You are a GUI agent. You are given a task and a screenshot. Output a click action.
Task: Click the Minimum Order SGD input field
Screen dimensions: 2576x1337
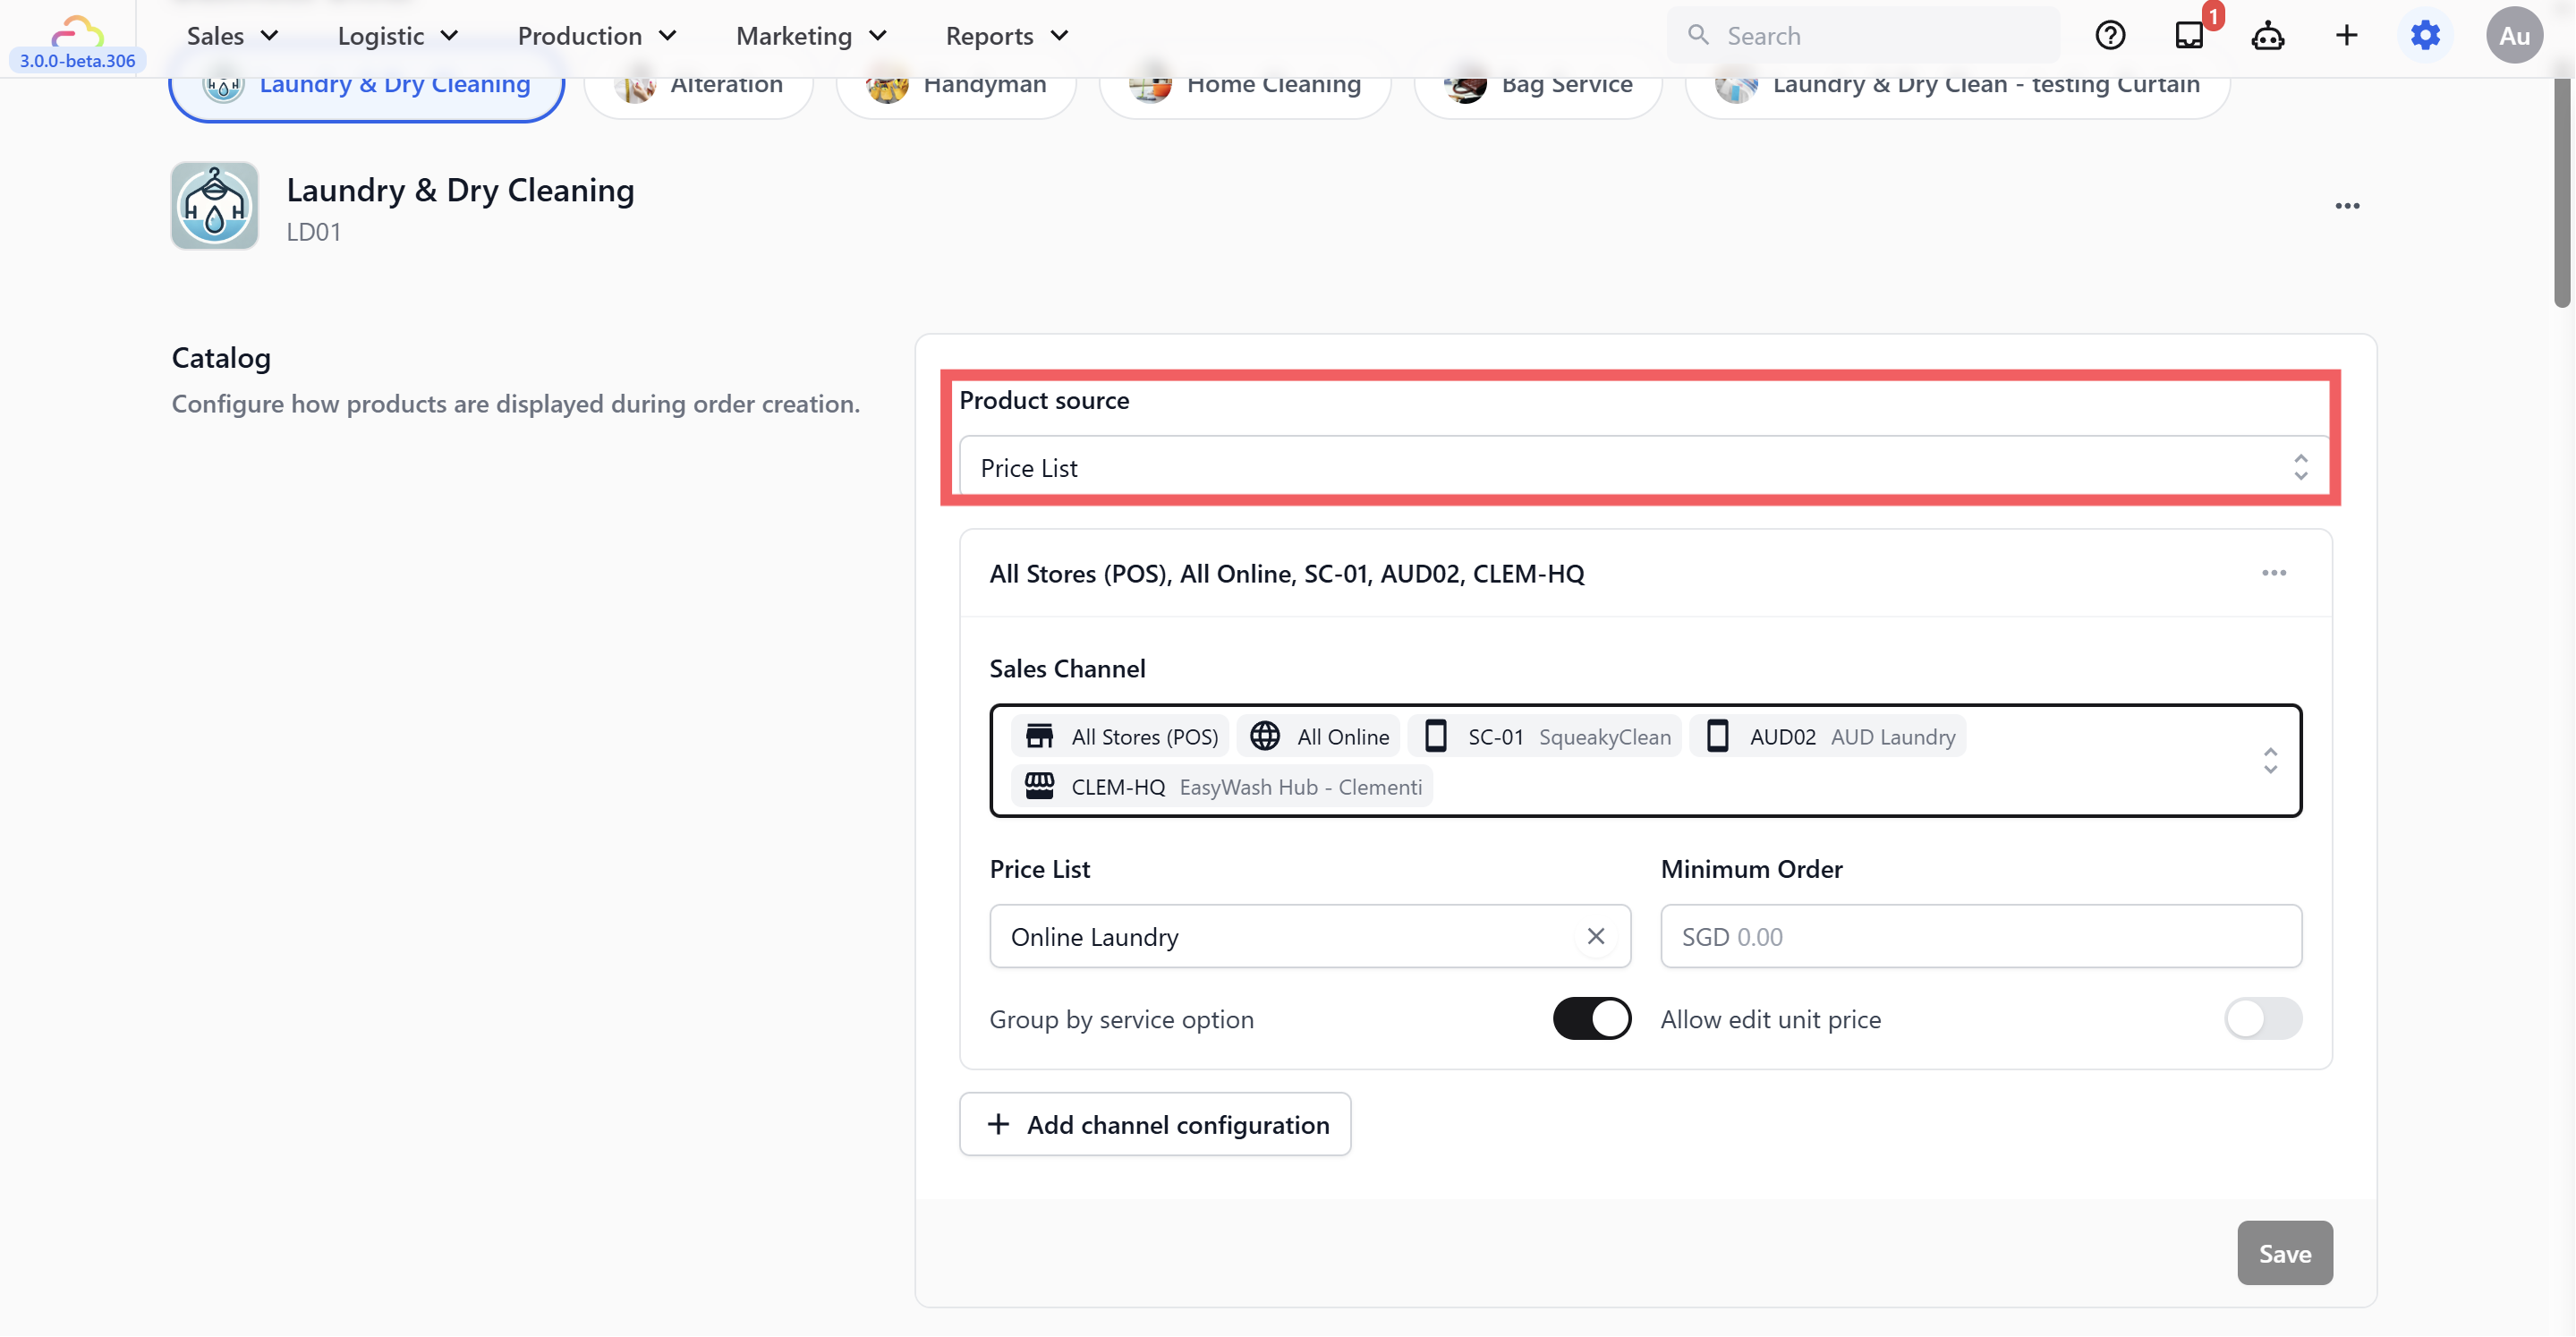click(1980, 936)
